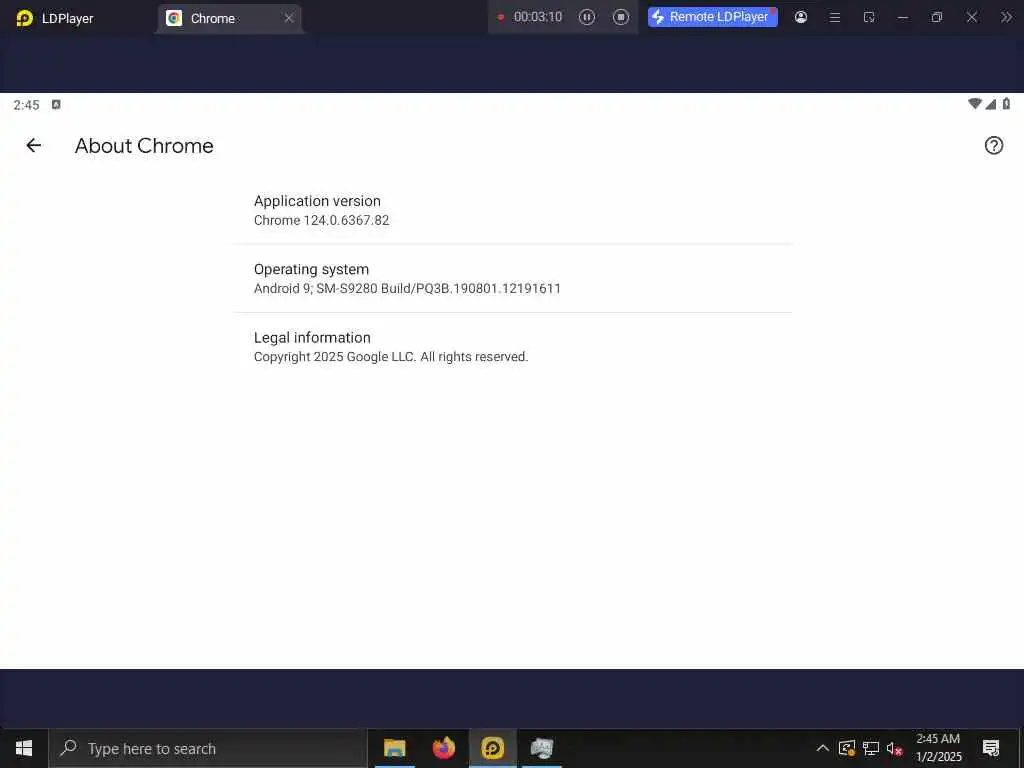The width and height of the screenshot is (1024, 768).
Task: Click the LDPlayer logo icon
Action: coord(24,18)
